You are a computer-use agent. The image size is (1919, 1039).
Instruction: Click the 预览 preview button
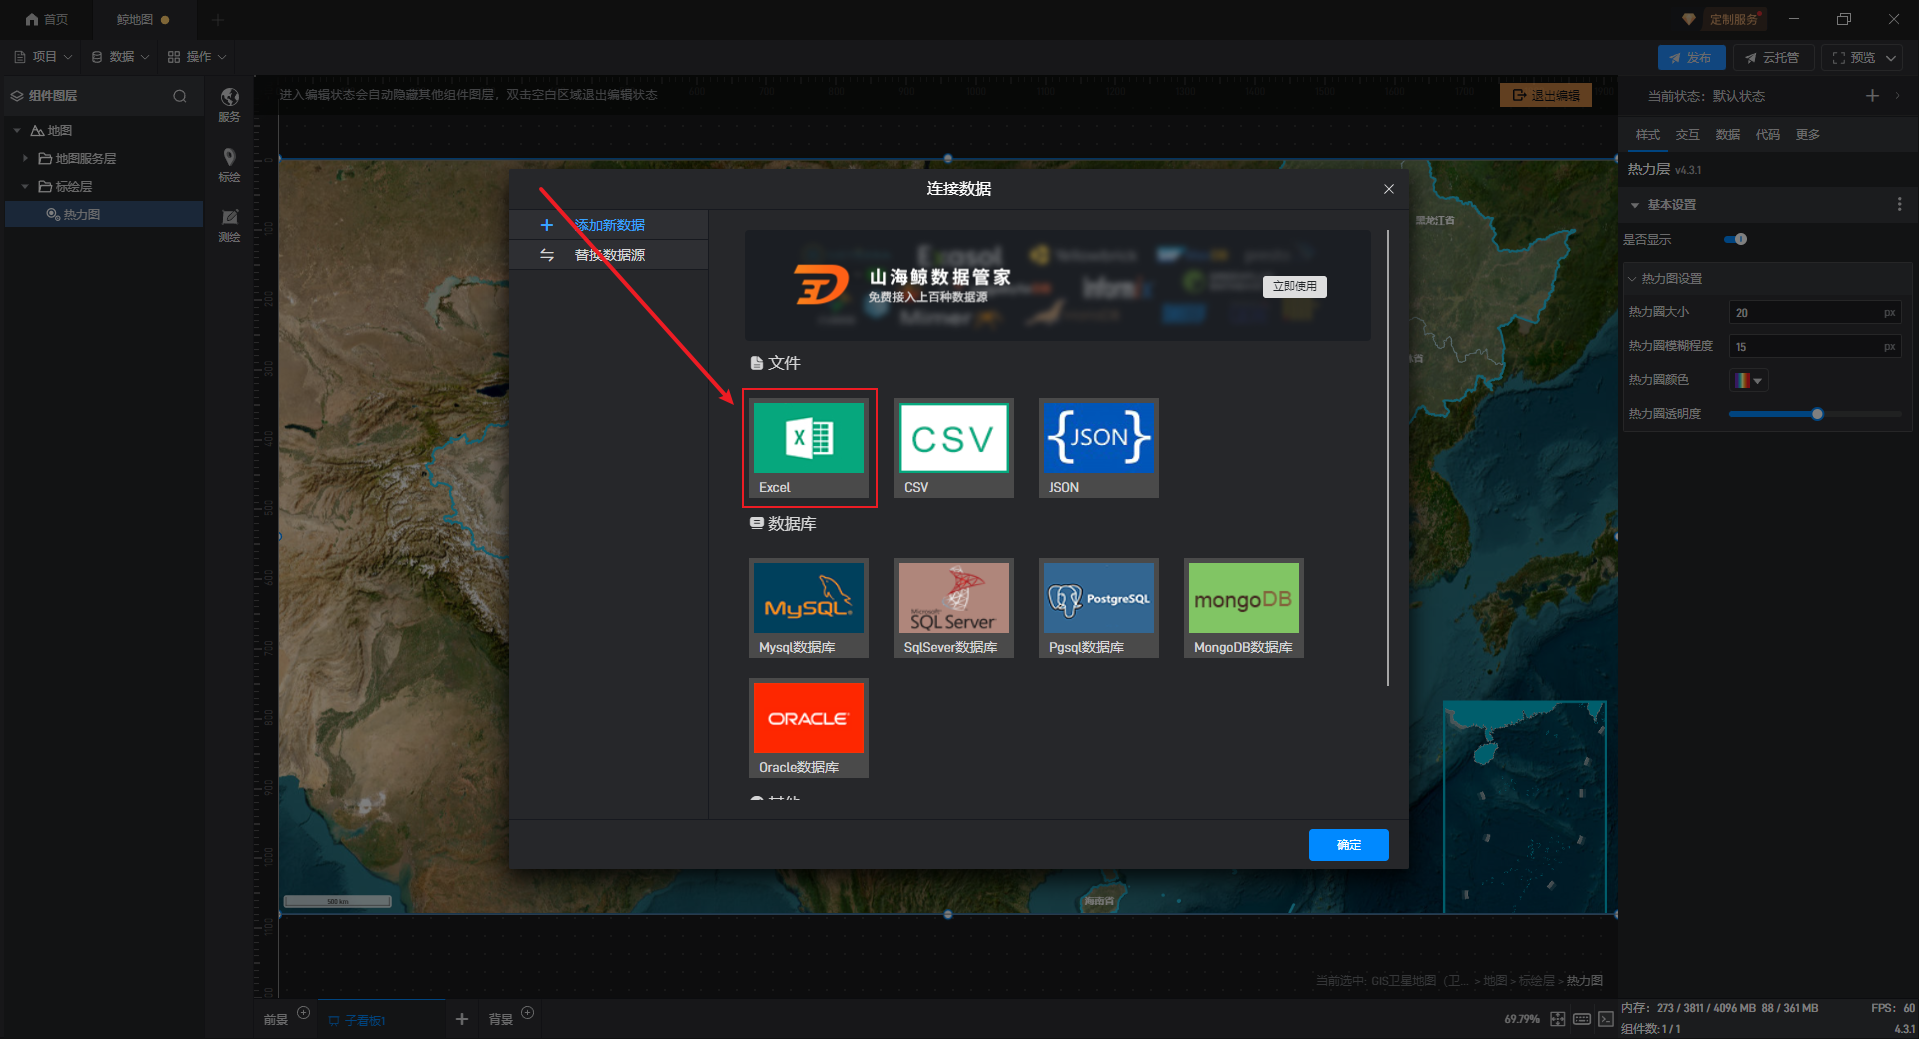click(x=1853, y=58)
